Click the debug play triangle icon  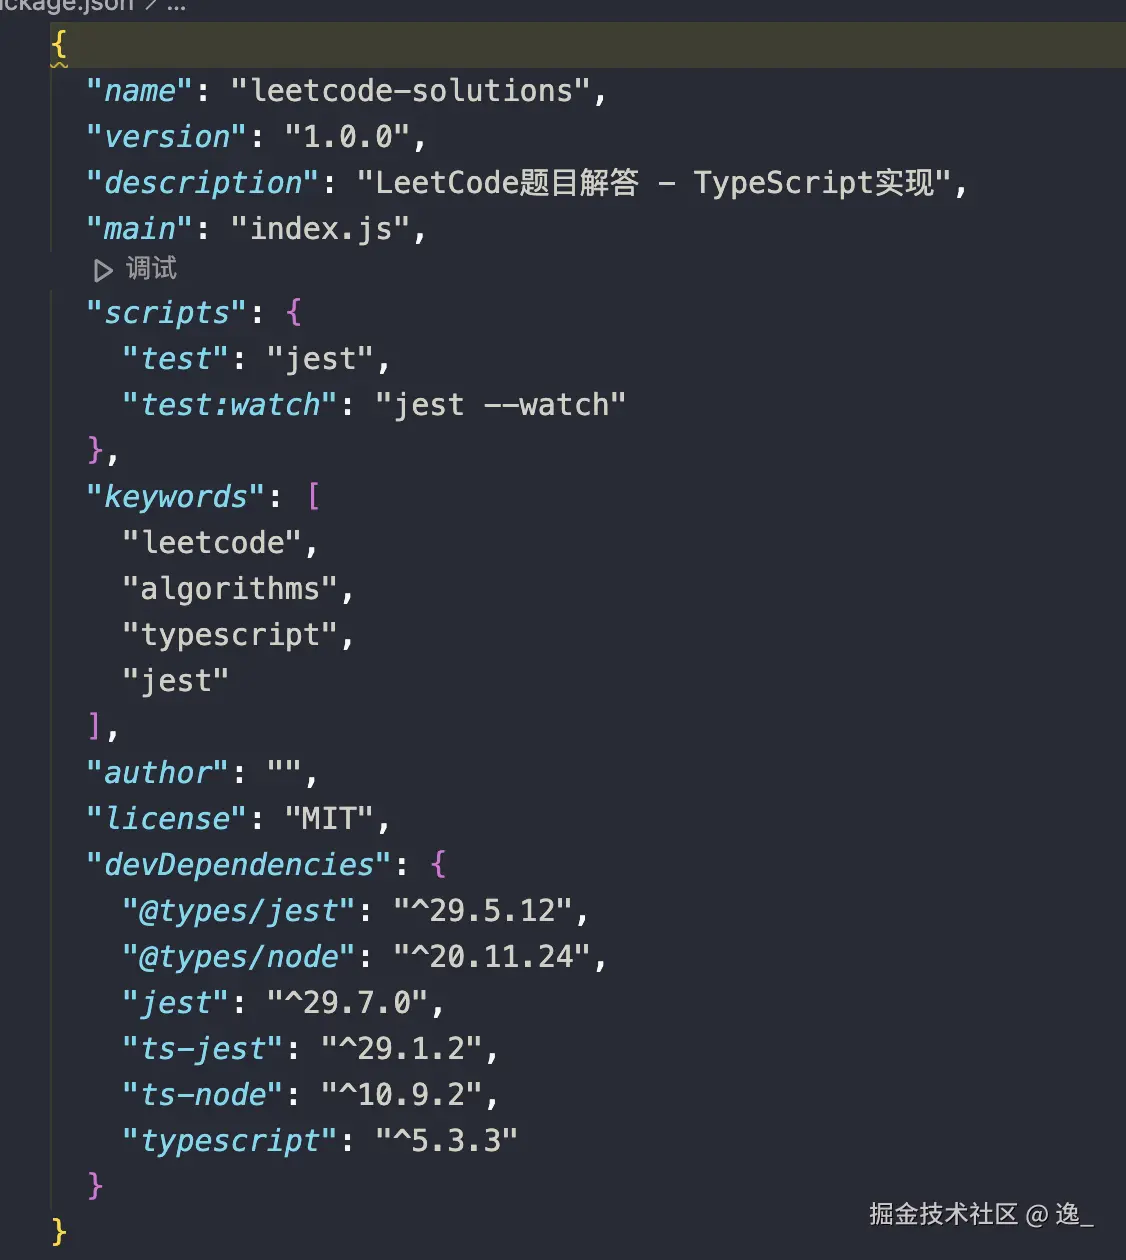coord(102,270)
